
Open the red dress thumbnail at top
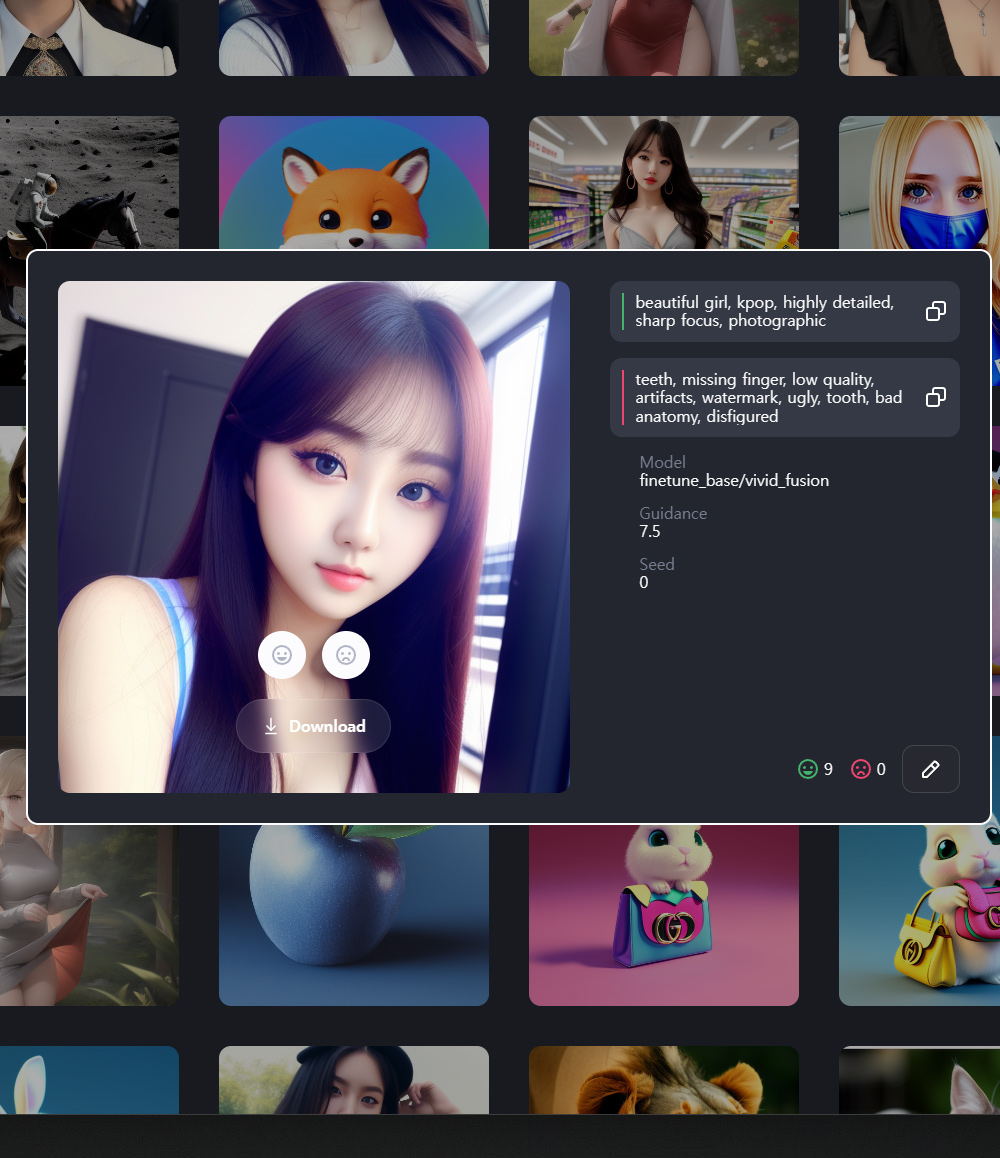coord(663,38)
